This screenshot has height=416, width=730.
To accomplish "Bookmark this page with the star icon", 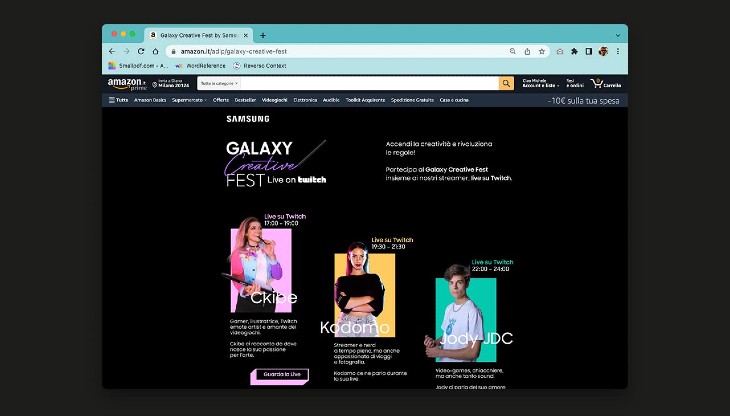I will [x=541, y=51].
